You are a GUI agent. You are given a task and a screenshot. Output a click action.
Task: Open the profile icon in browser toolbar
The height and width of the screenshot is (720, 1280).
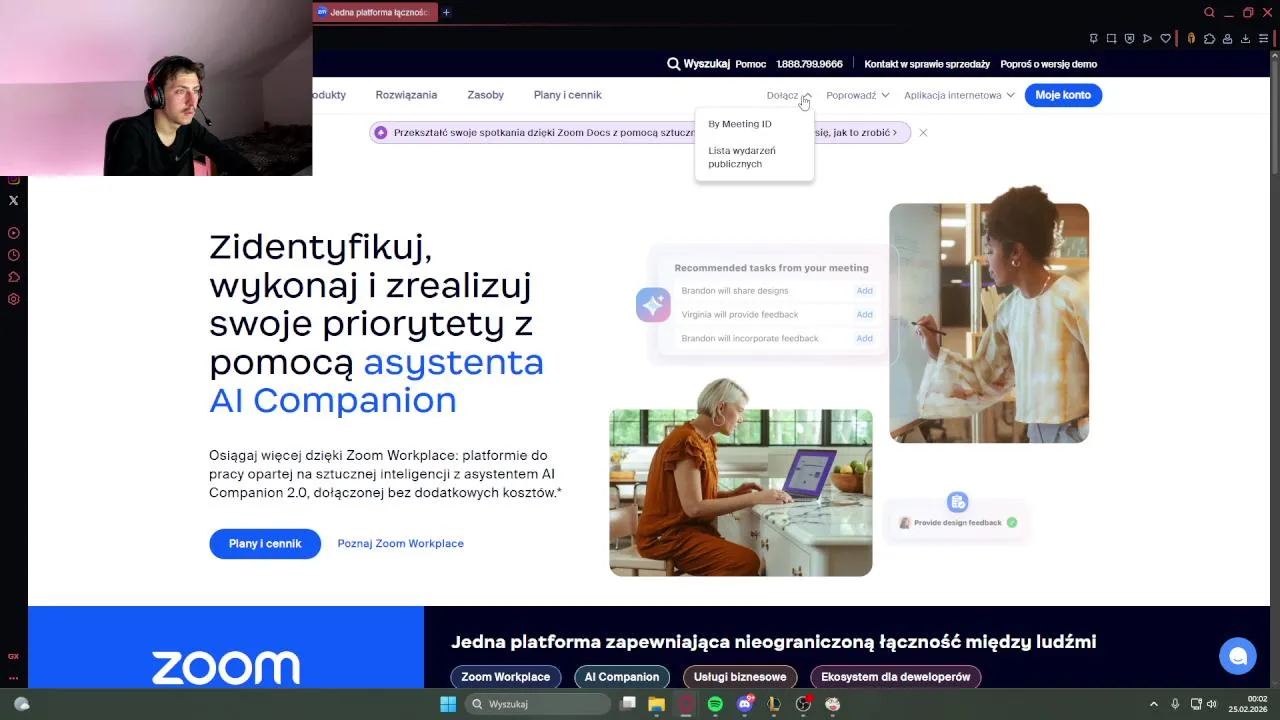(1227, 39)
